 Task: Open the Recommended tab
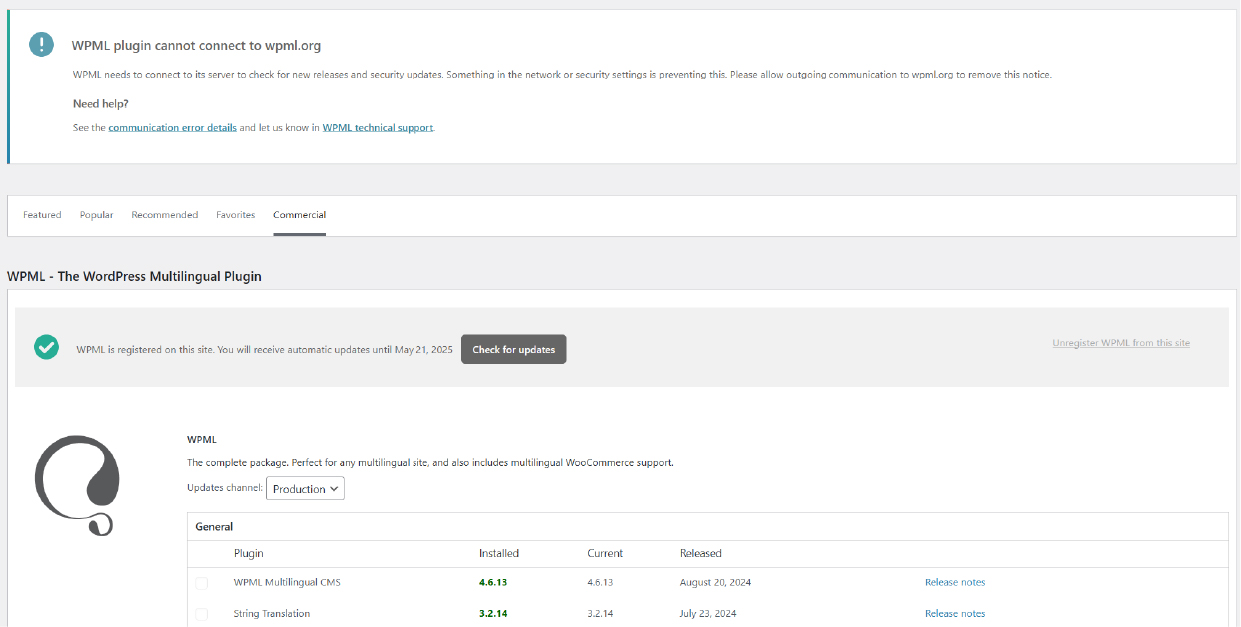point(165,215)
